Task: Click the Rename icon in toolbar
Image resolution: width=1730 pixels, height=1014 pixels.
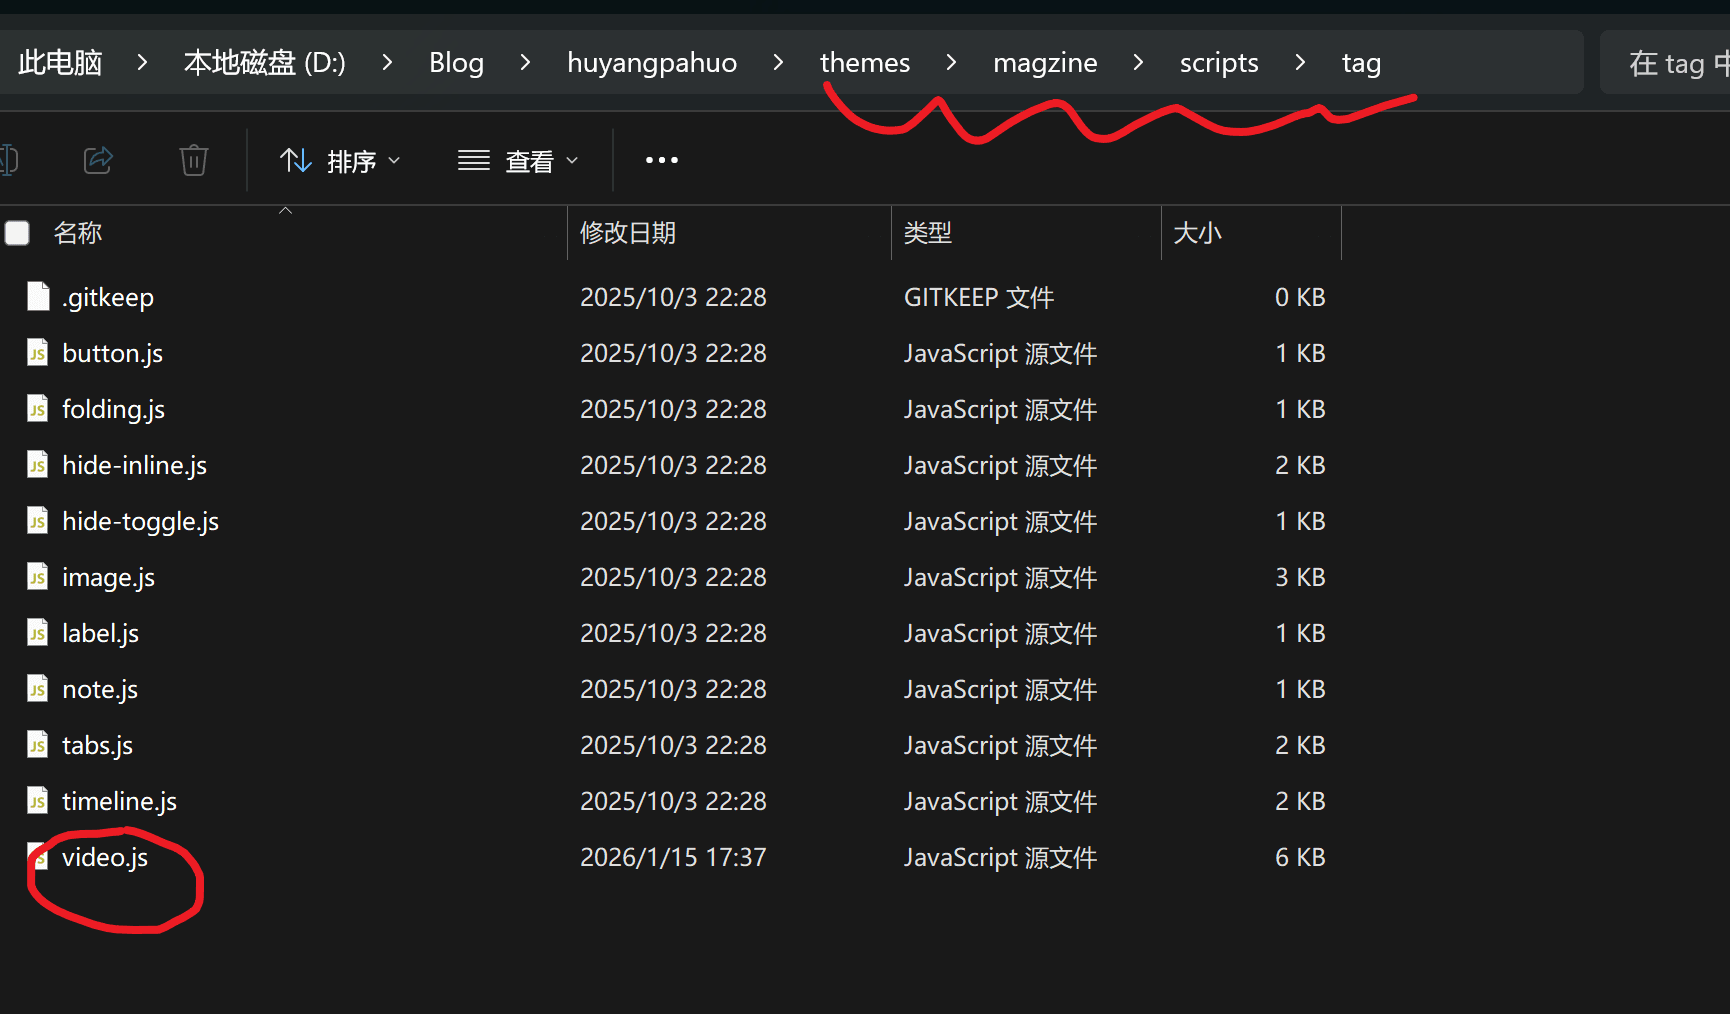Action: click(9, 160)
